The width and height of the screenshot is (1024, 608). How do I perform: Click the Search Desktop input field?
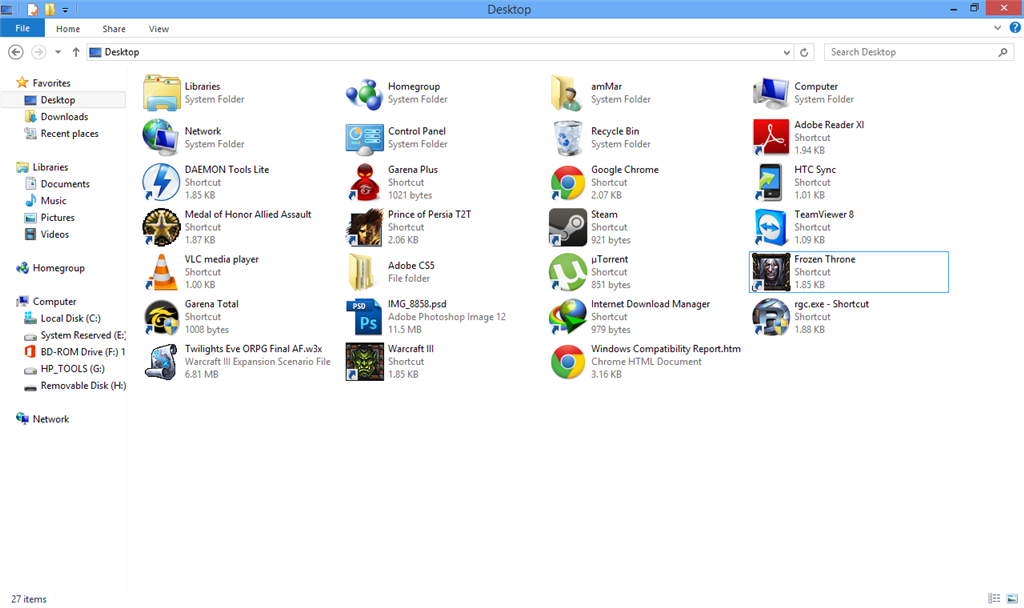(x=919, y=52)
